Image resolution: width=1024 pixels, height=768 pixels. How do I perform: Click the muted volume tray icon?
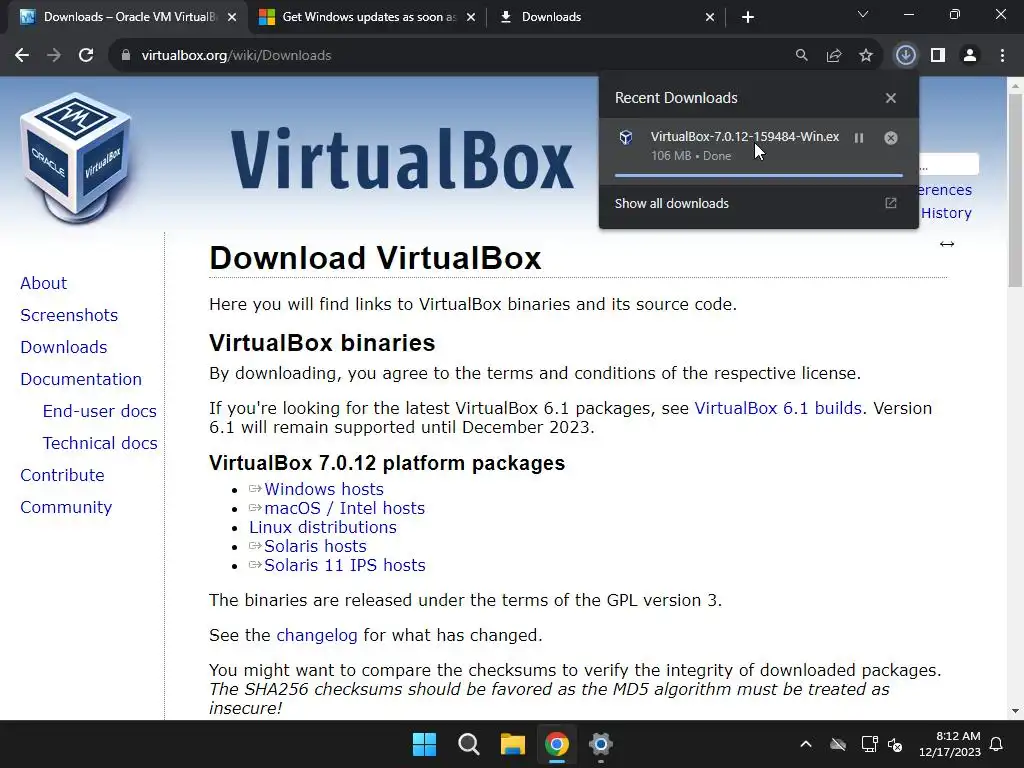coord(895,744)
